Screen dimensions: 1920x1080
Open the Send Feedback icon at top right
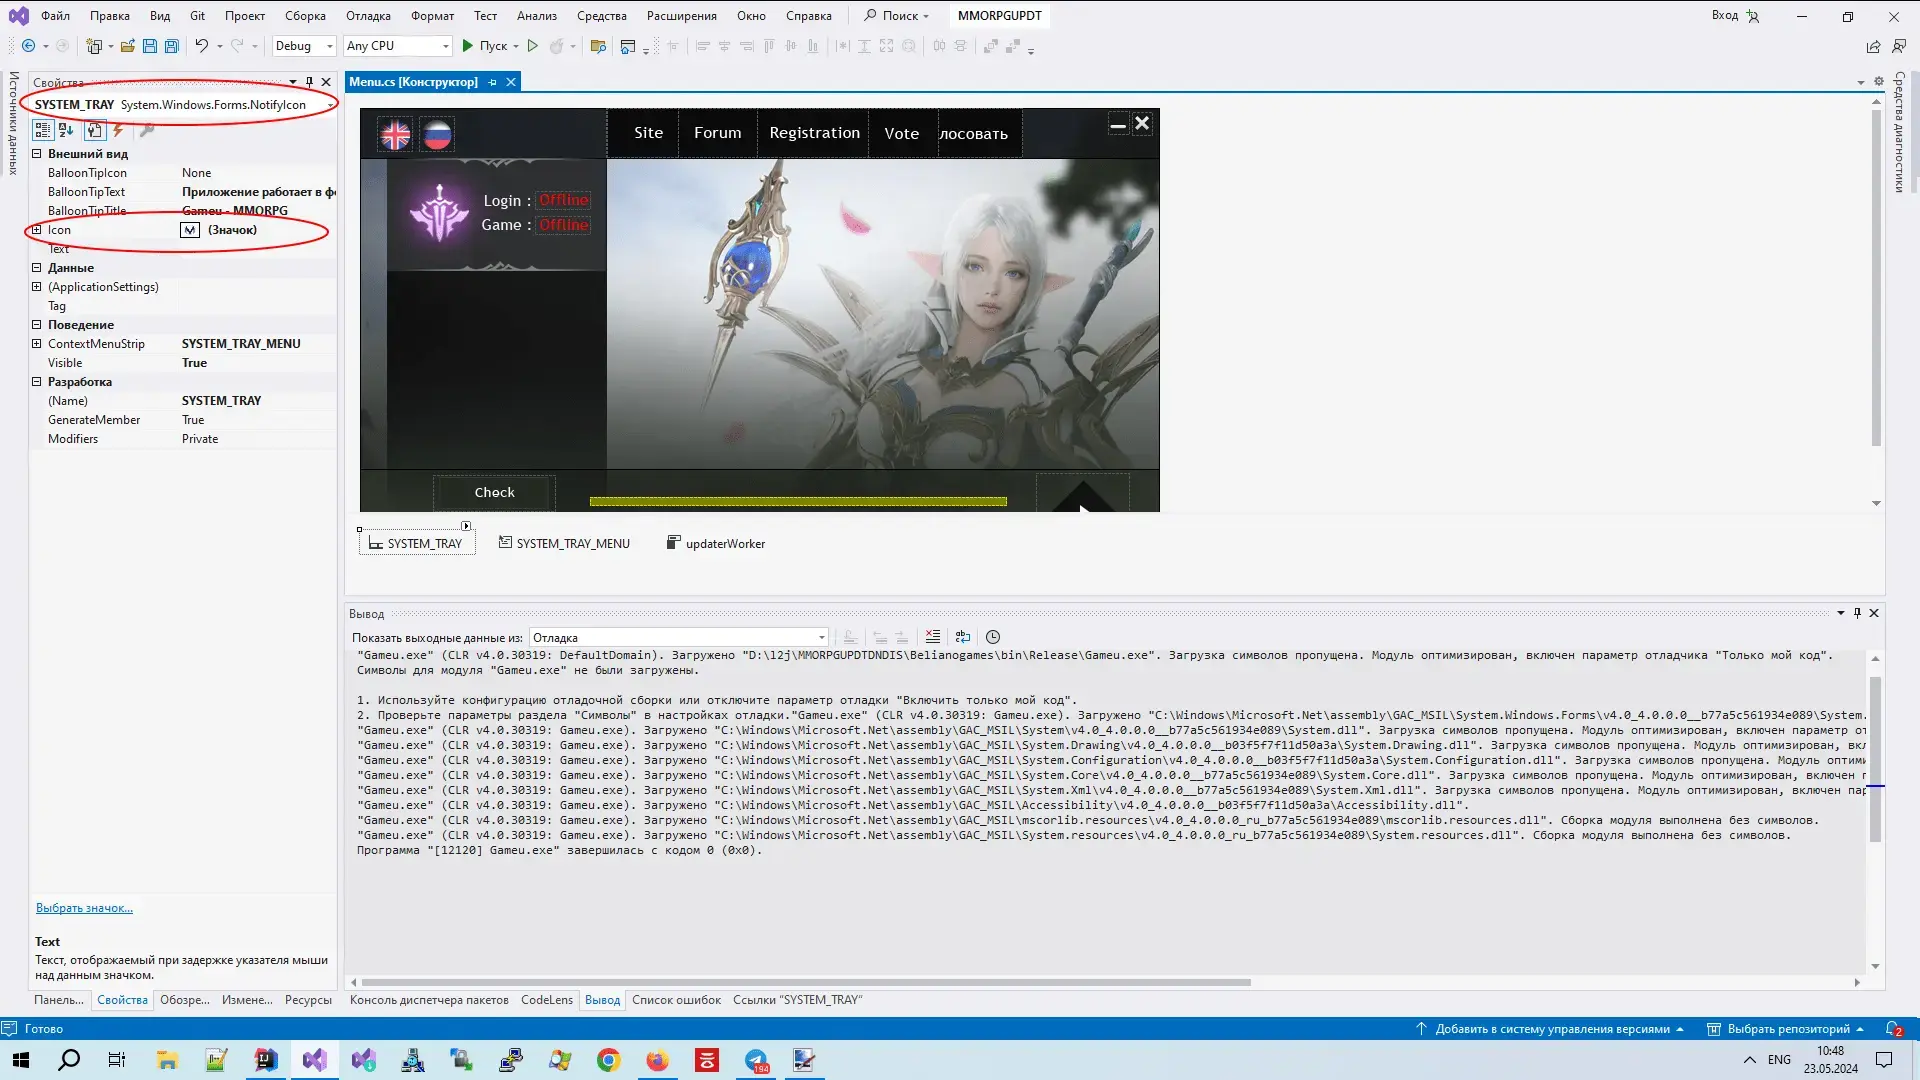1899,46
